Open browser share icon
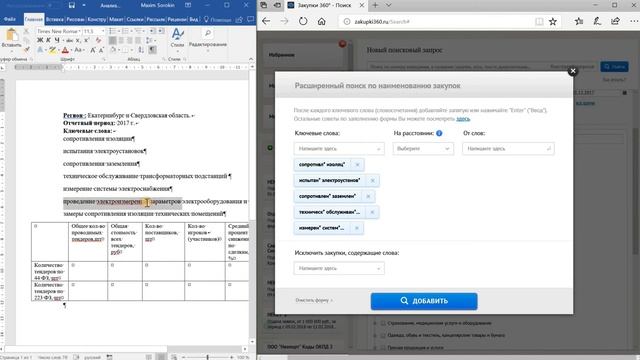This screenshot has width=640, height=360. [x=615, y=21]
